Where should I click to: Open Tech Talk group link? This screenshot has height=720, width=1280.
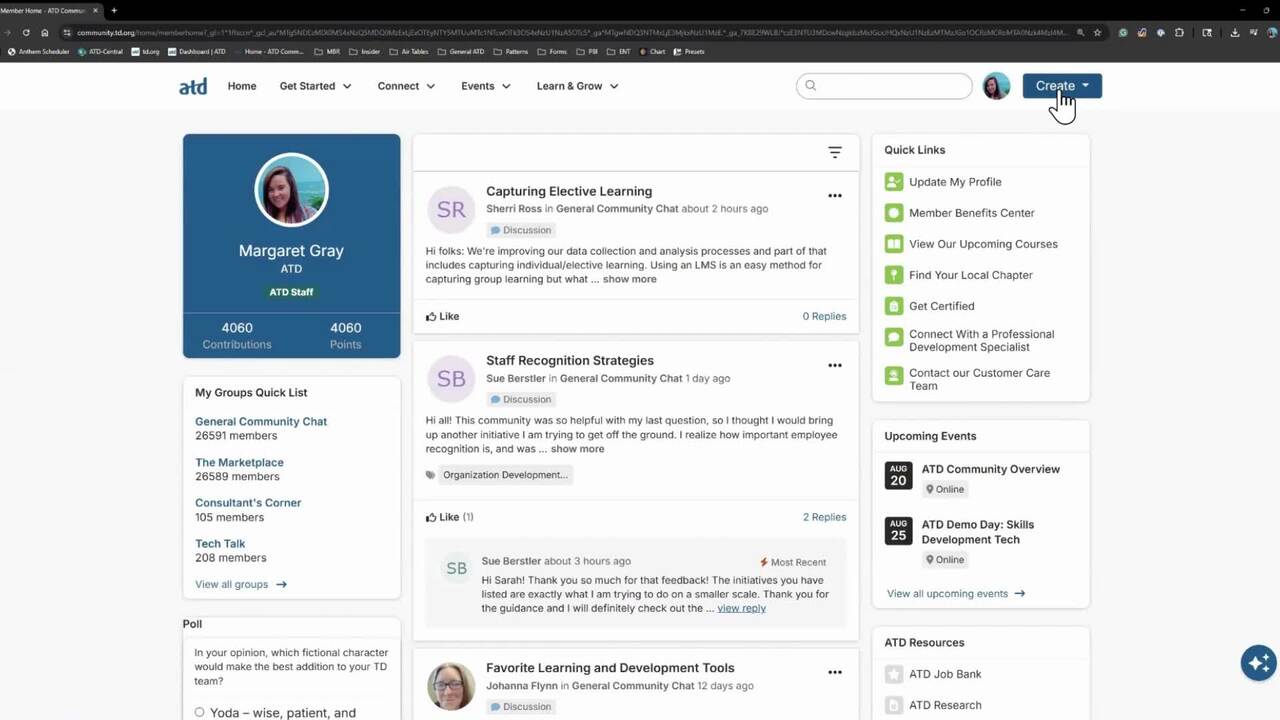pyautogui.click(x=220, y=544)
